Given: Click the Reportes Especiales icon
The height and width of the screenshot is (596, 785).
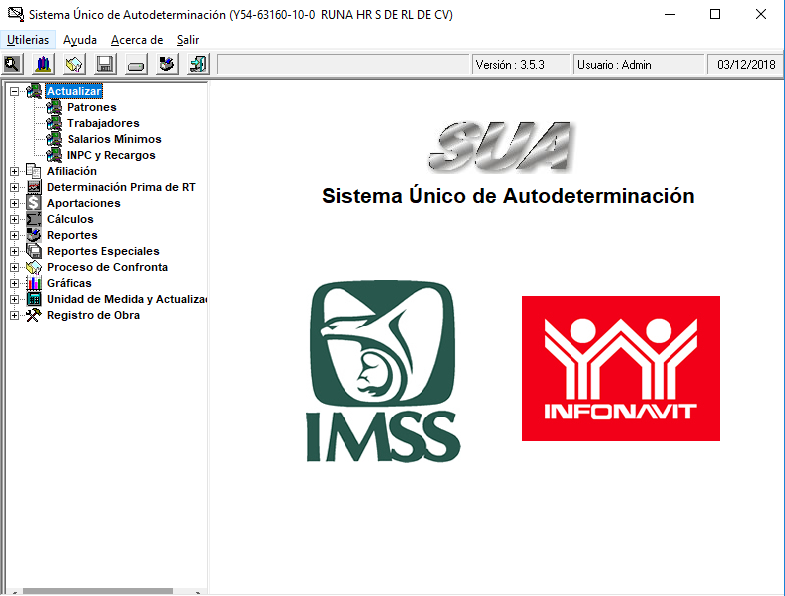Looking at the screenshot, I should click(34, 251).
